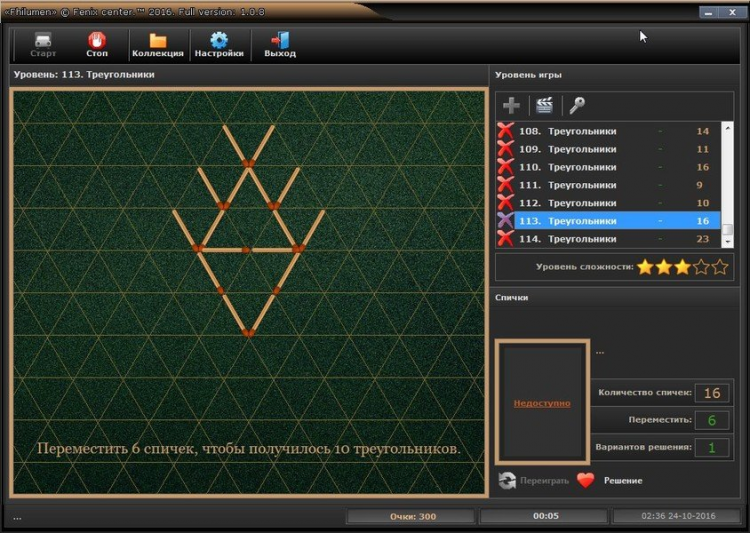Click the clapperboard icon in level panel
The width and height of the screenshot is (750, 533).
(544, 105)
